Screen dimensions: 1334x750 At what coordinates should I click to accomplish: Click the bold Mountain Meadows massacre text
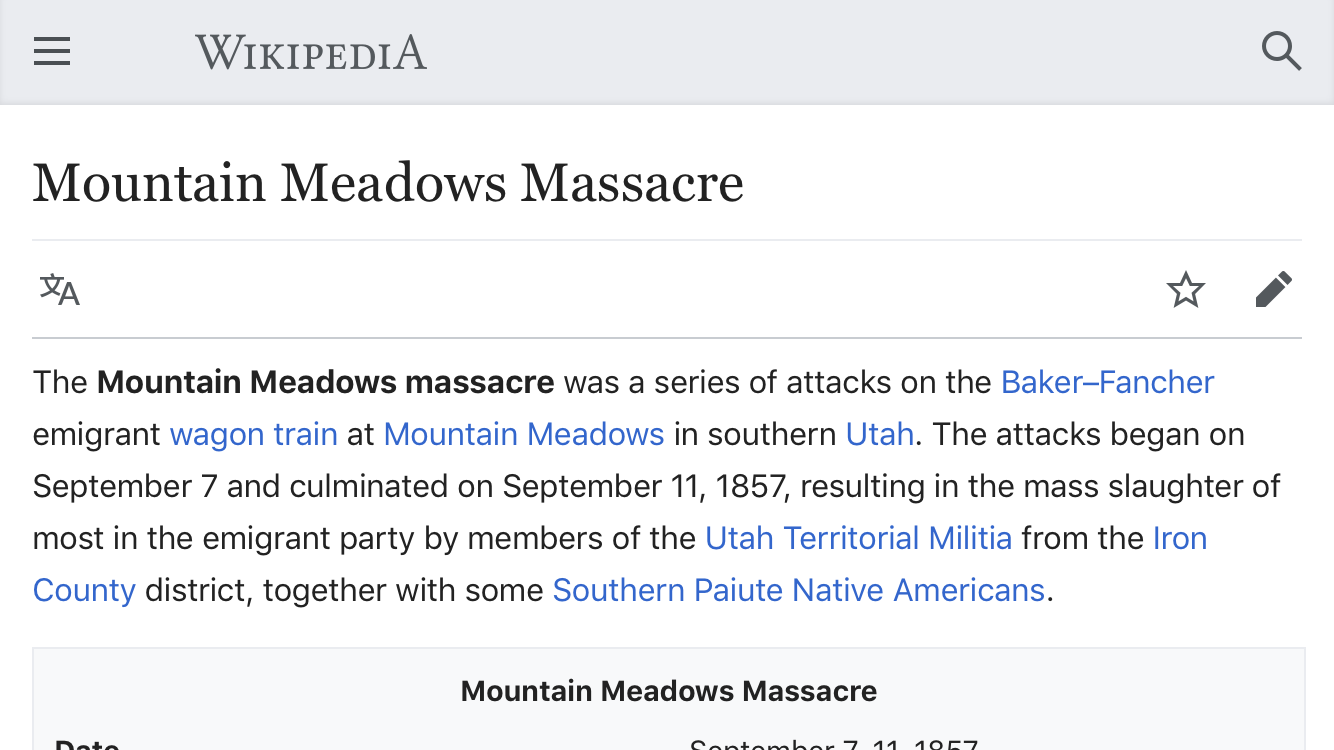tap(326, 382)
